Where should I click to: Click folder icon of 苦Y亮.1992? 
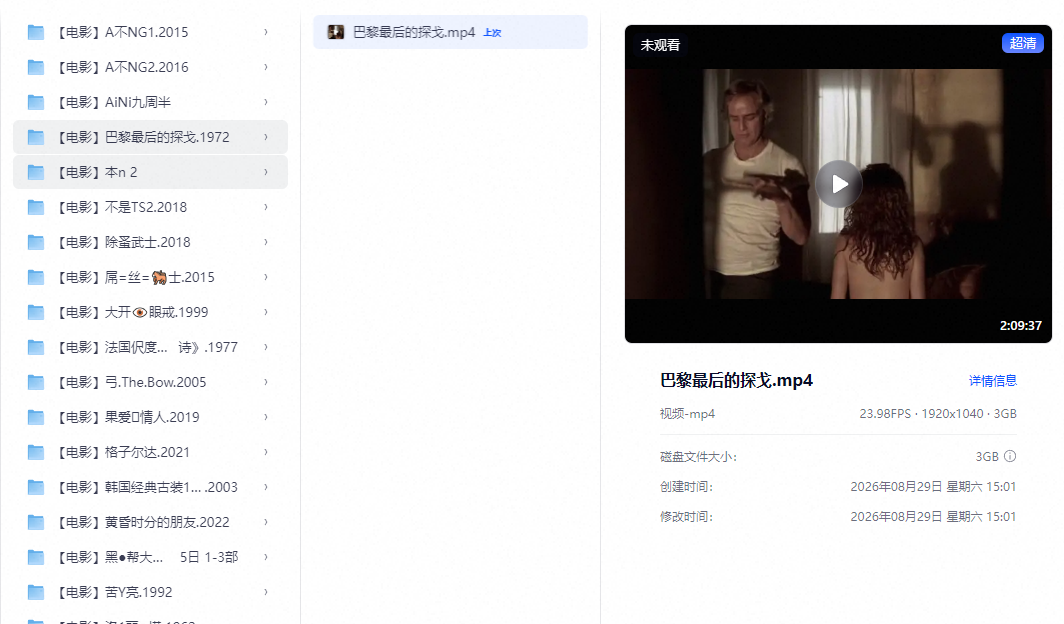point(35,592)
